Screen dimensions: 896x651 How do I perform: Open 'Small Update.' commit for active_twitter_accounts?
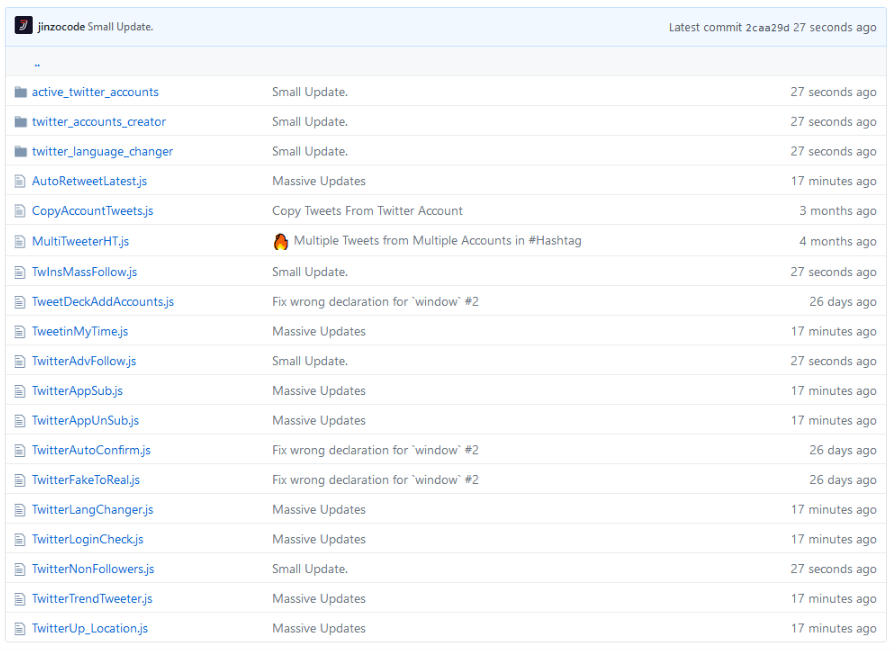point(310,92)
